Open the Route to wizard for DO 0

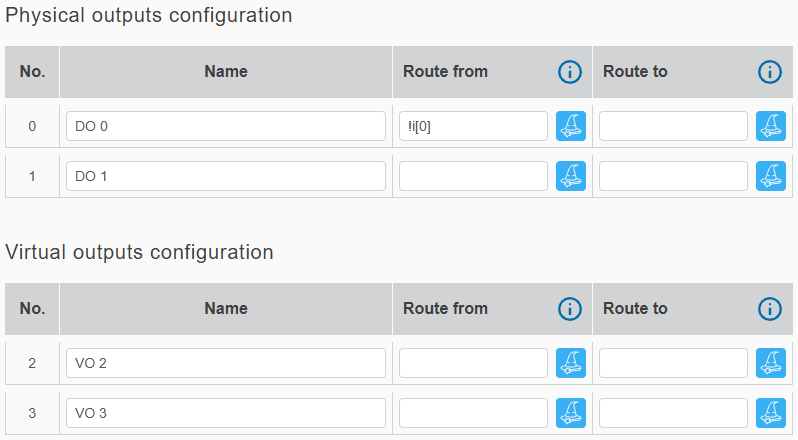click(x=770, y=126)
